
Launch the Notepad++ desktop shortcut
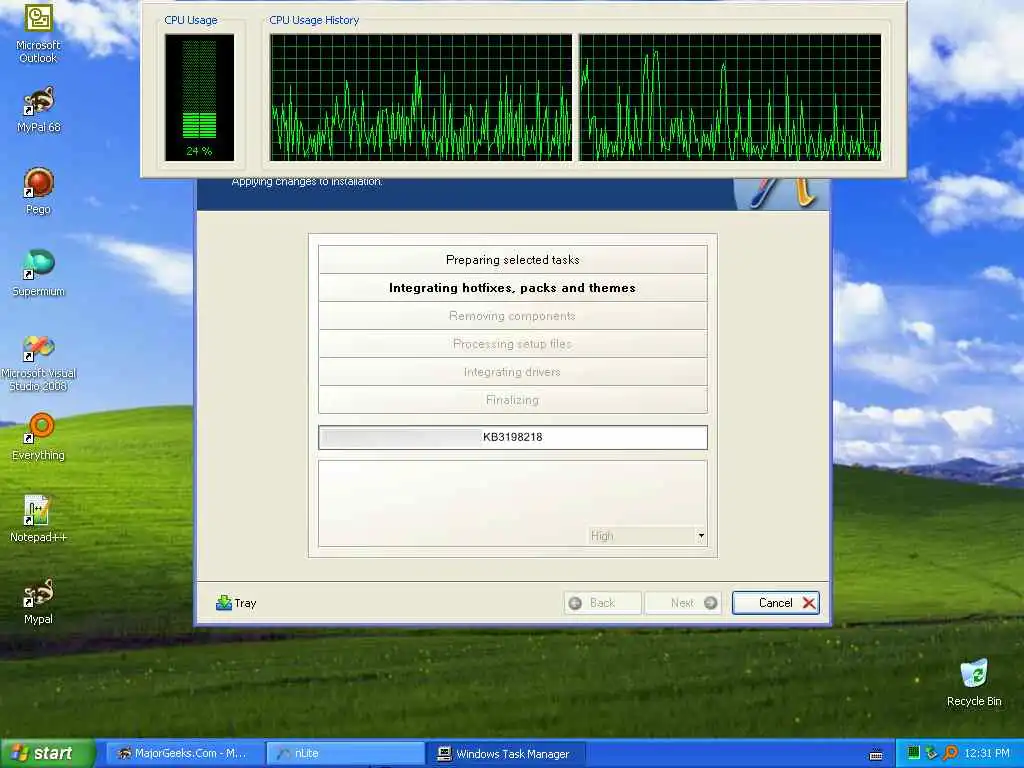point(39,519)
